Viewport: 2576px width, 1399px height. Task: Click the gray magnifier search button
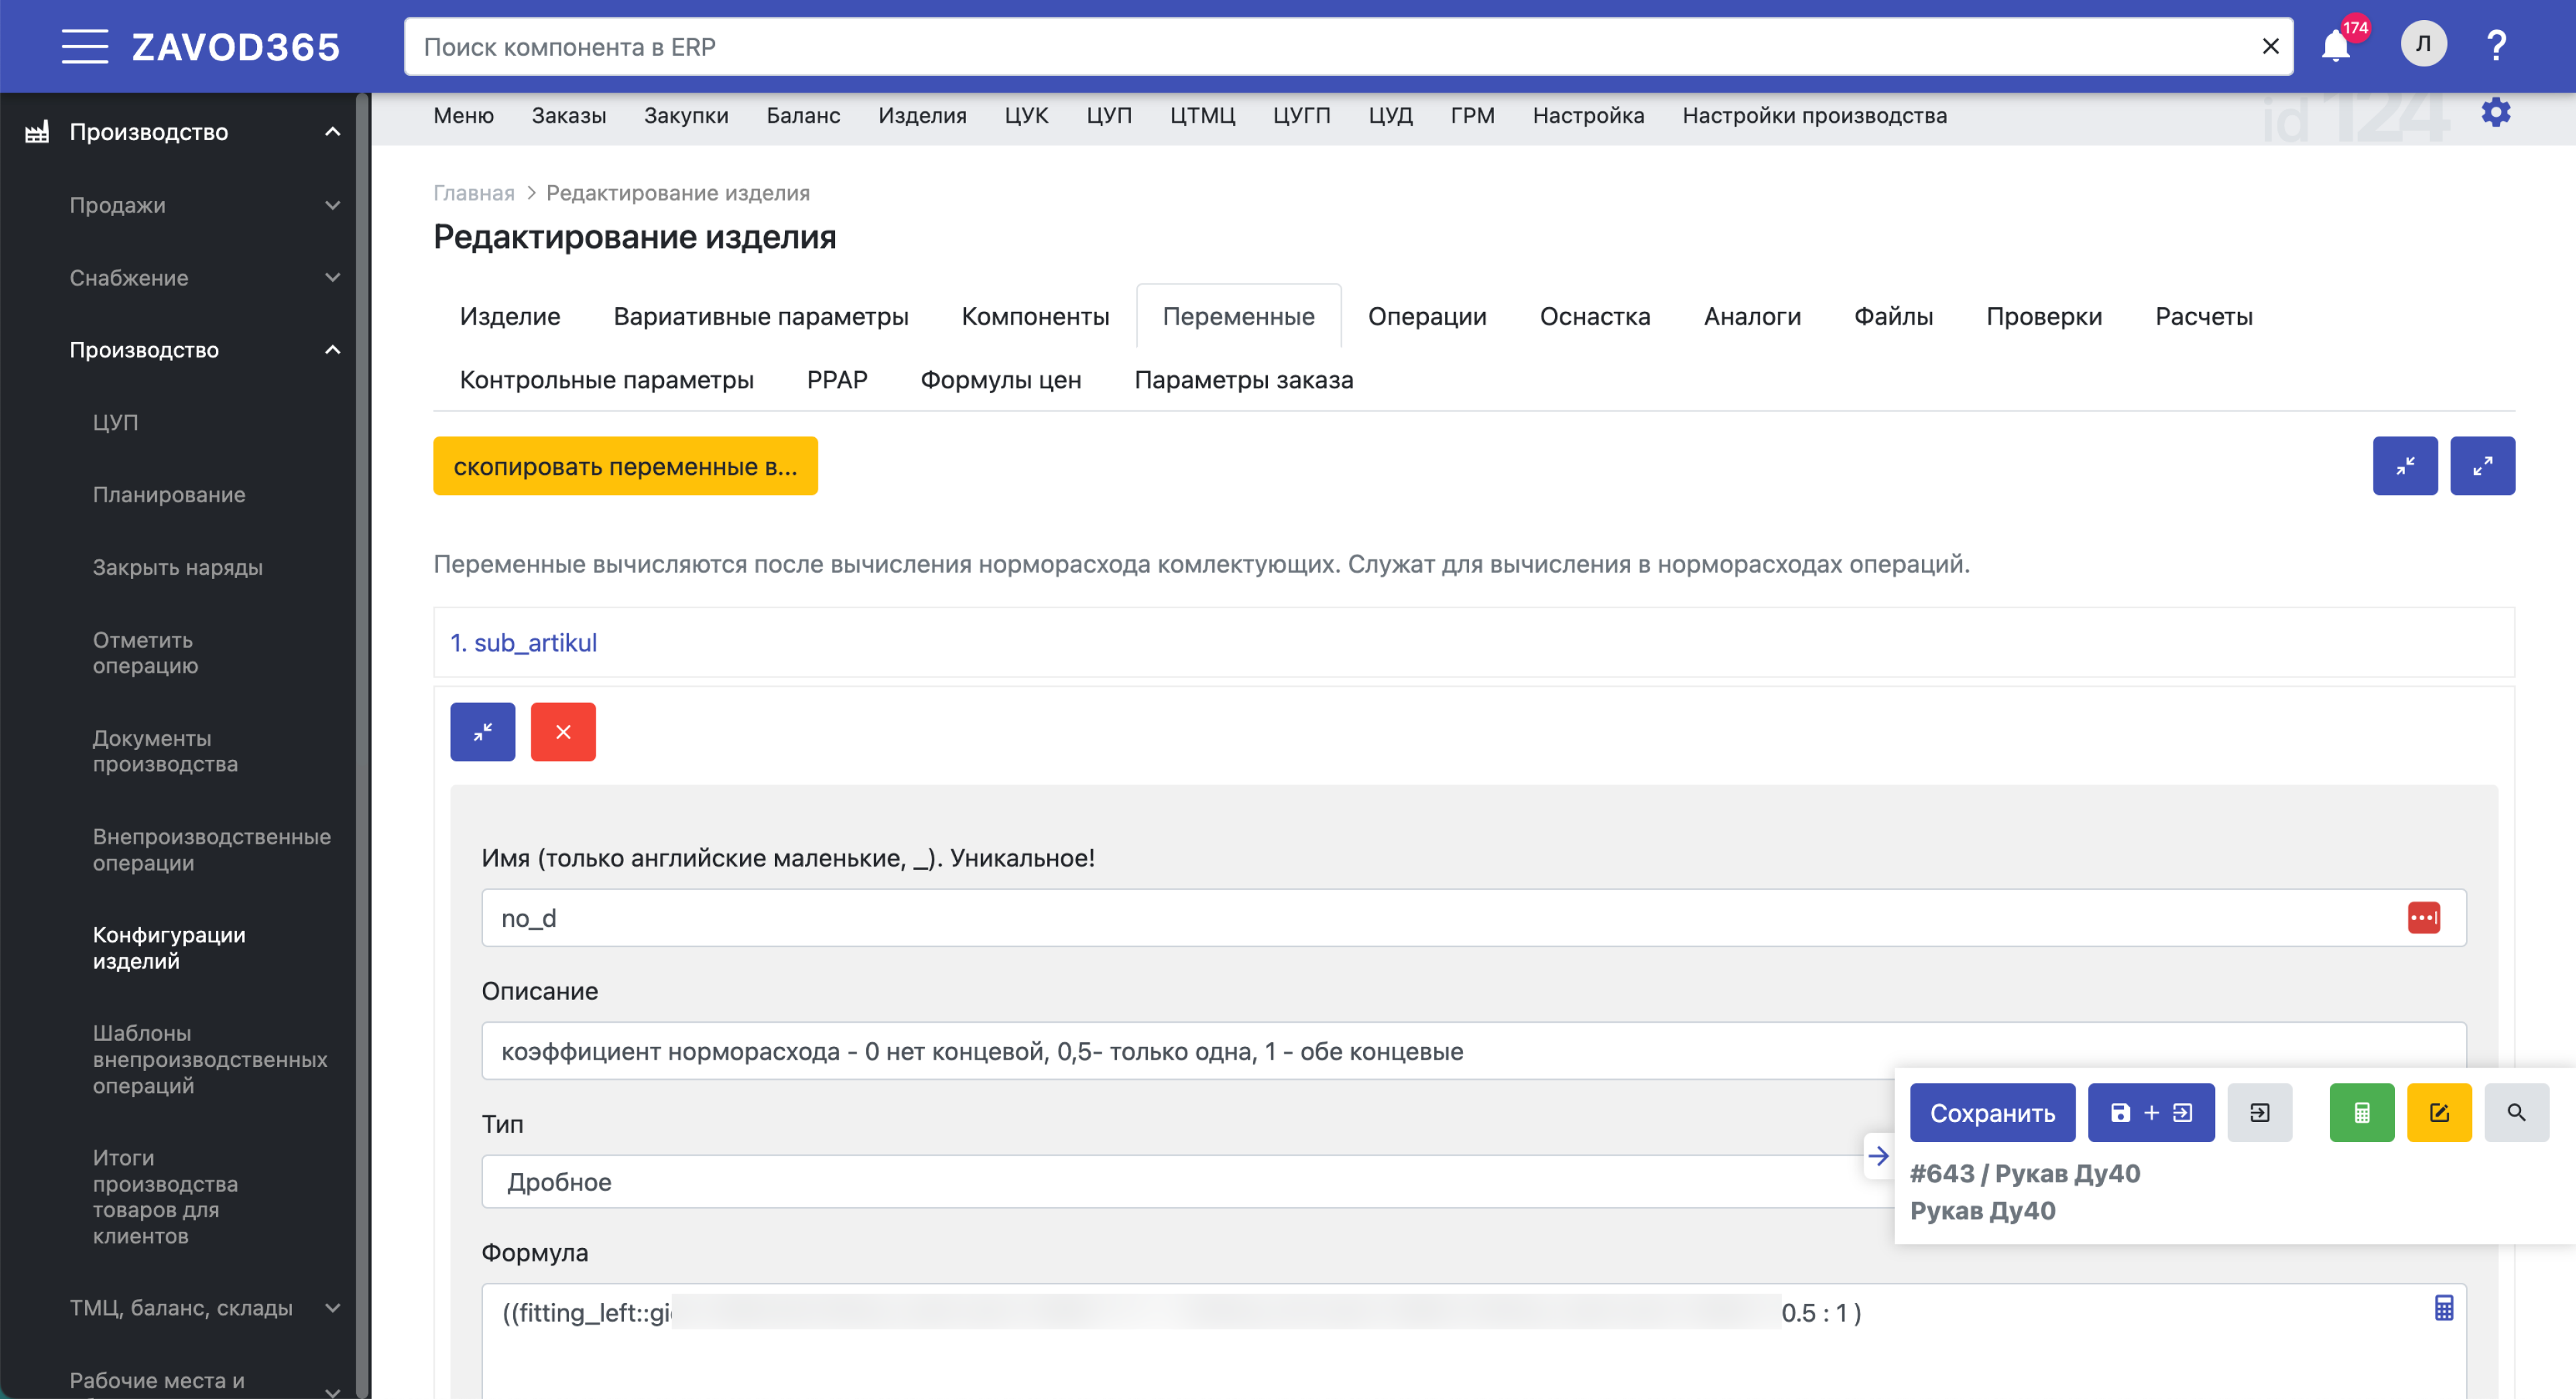(2516, 1113)
